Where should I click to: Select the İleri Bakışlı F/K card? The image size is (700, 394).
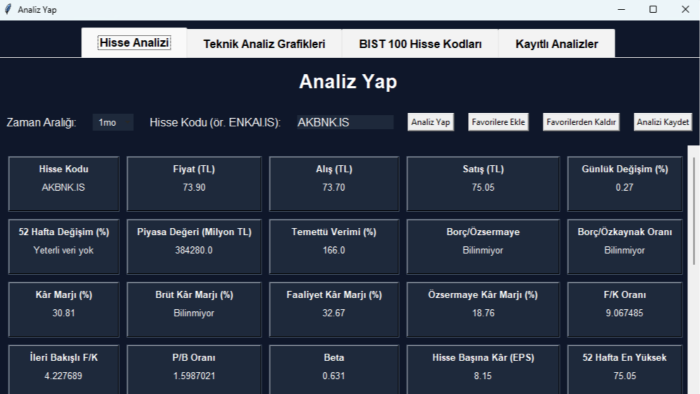click(x=63, y=369)
